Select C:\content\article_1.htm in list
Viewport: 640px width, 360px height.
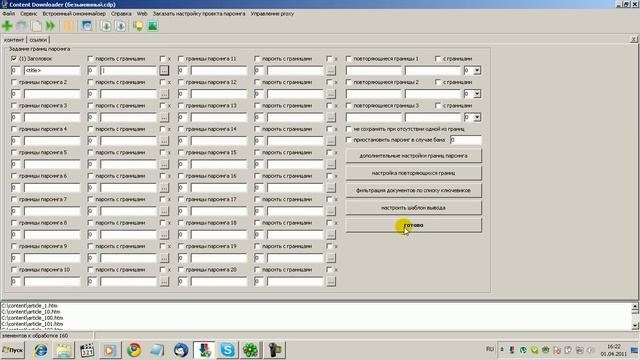[x=29, y=306]
